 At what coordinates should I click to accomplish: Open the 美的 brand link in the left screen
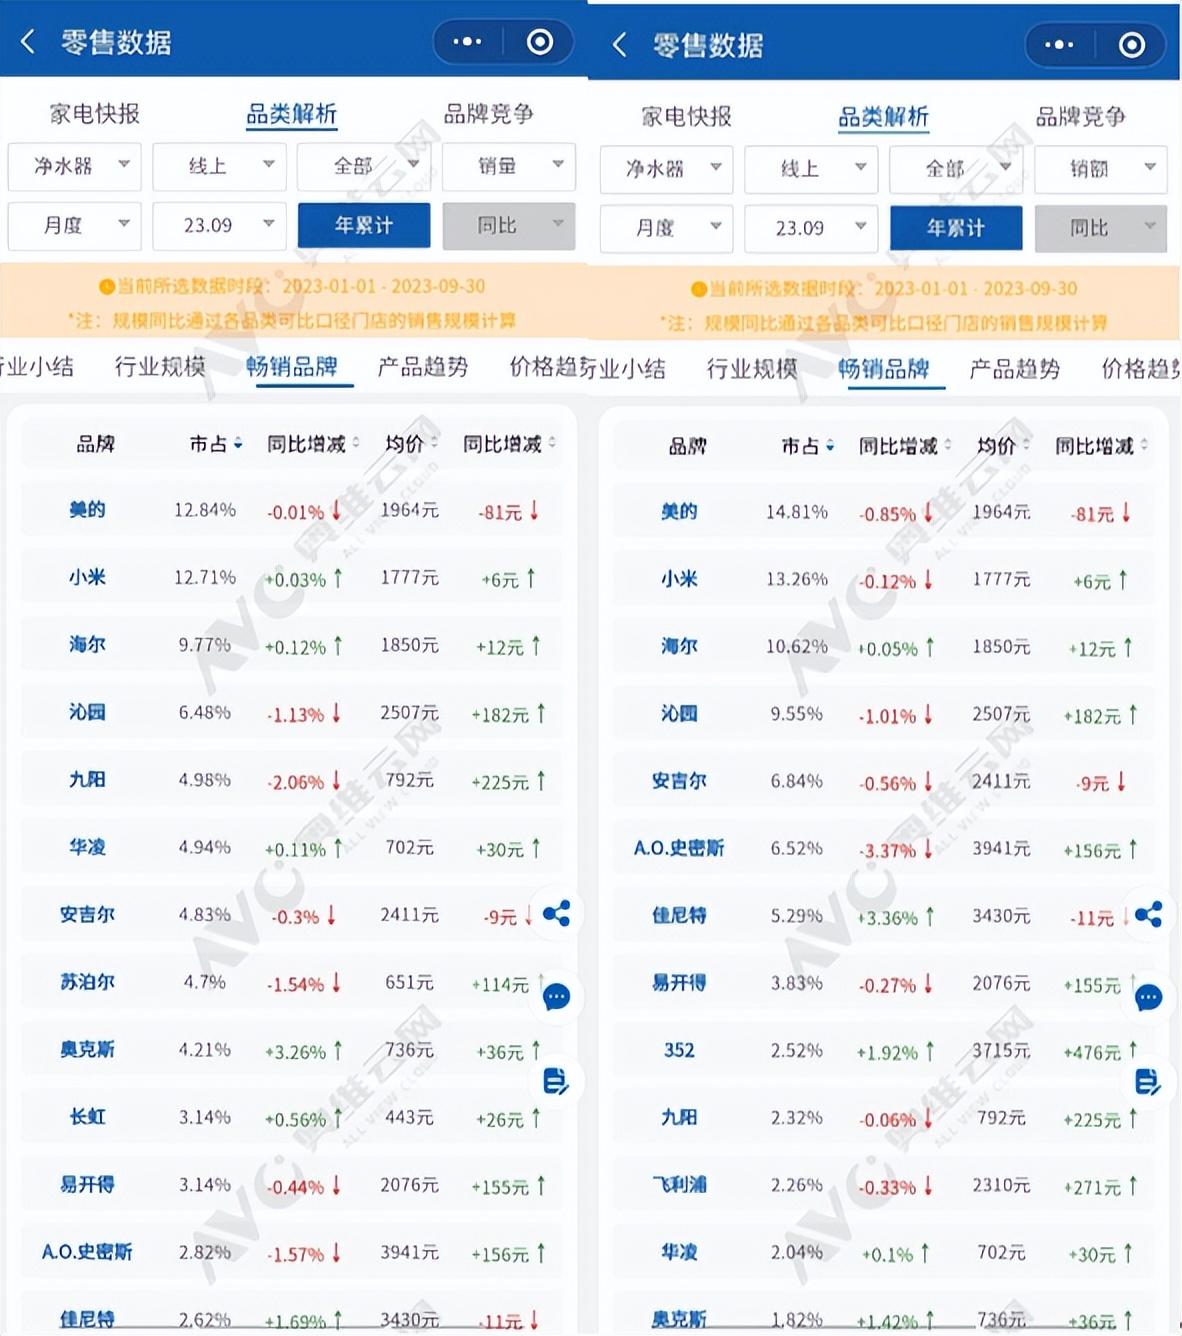pyautogui.click(x=87, y=510)
